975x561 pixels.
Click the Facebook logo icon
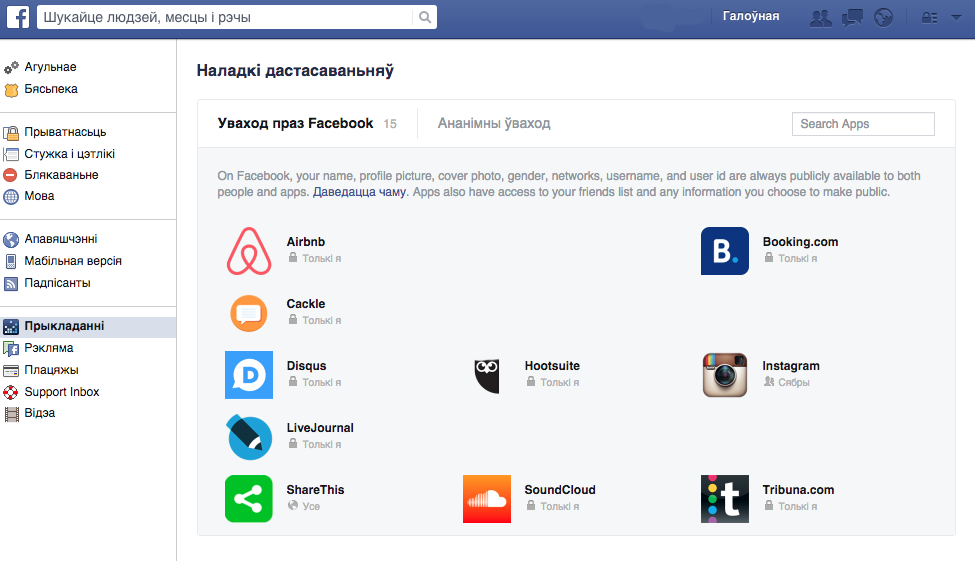18,17
